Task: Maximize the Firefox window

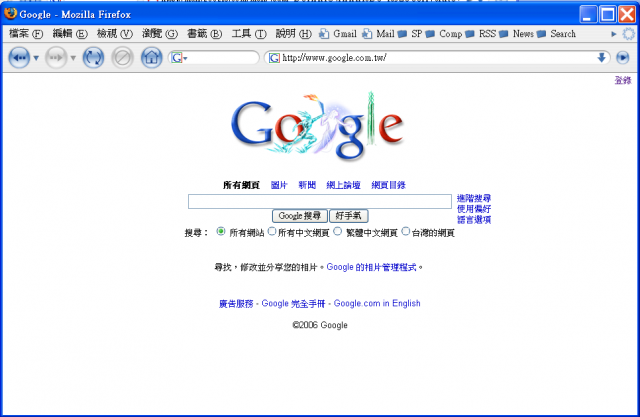Action: [608, 15]
